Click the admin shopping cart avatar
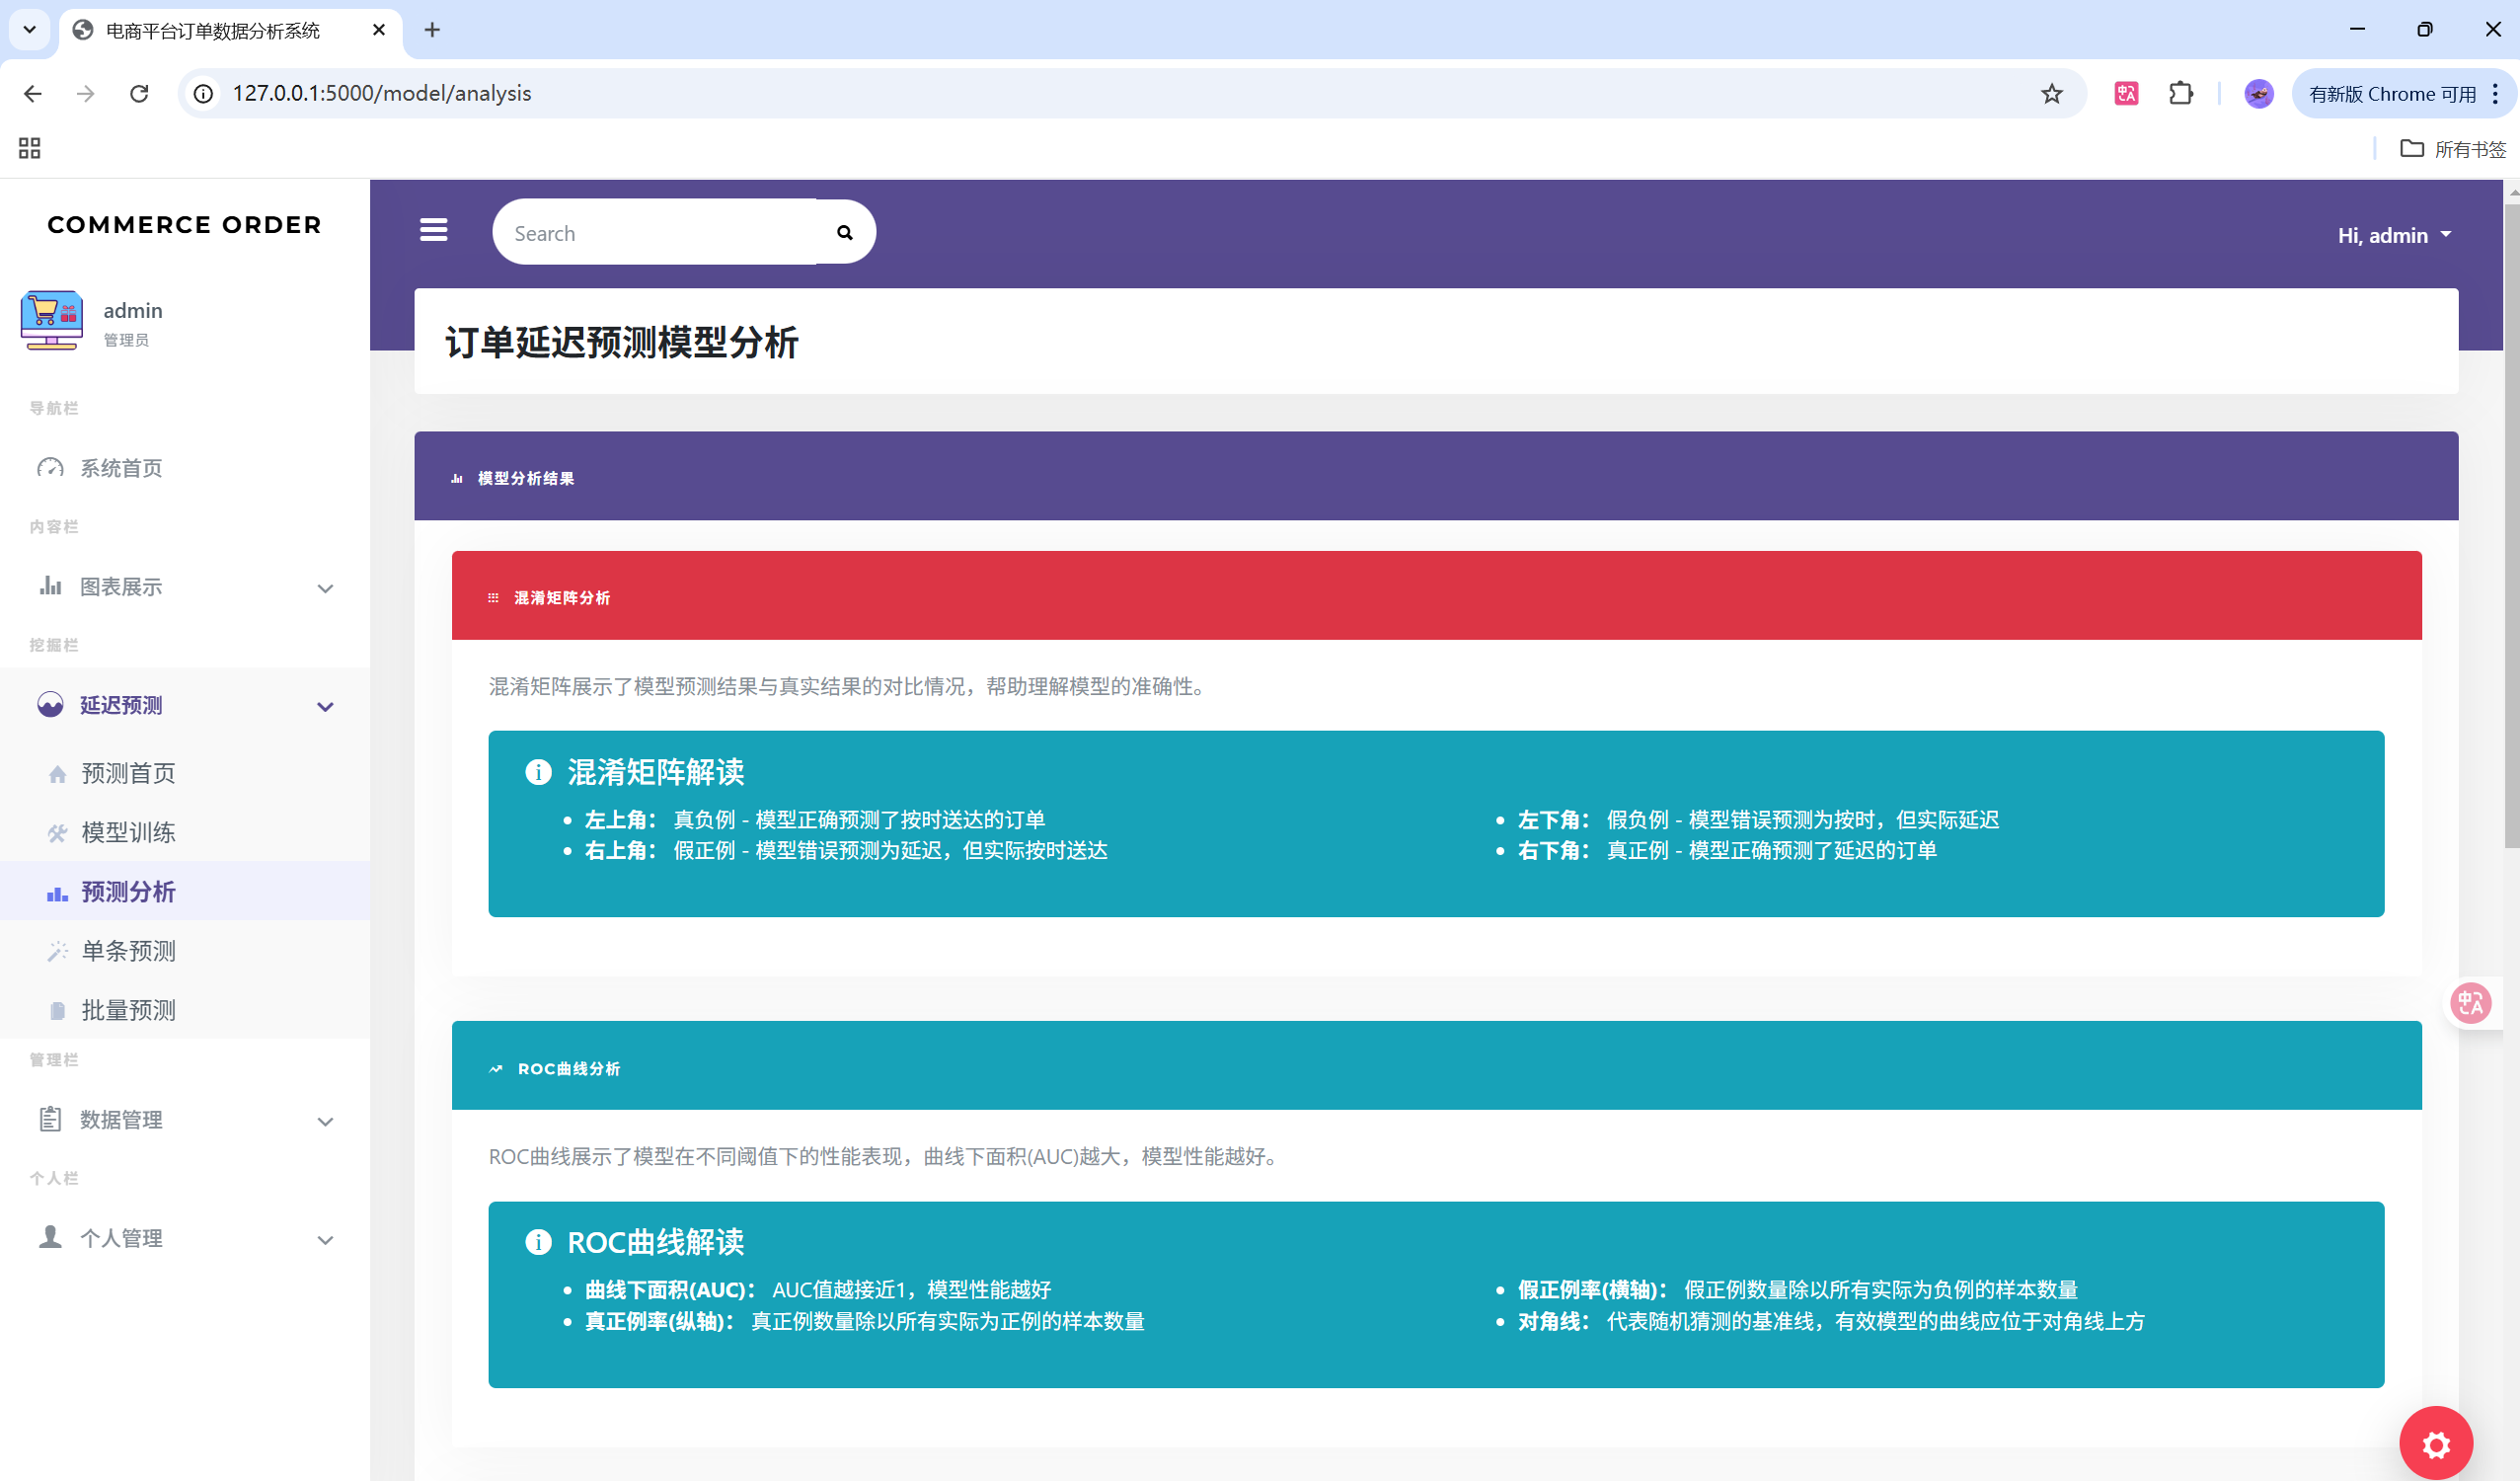The image size is (2520, 1481). point(51,320)
